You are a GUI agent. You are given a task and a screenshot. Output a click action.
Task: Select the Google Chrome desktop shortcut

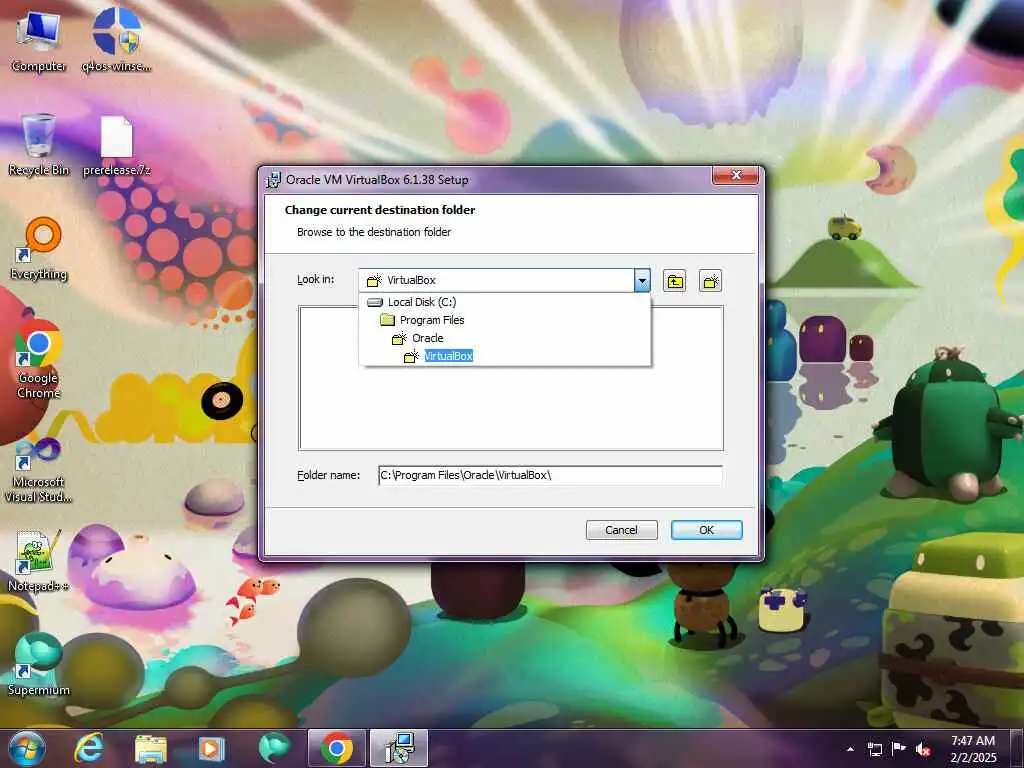tap(39, 359)
